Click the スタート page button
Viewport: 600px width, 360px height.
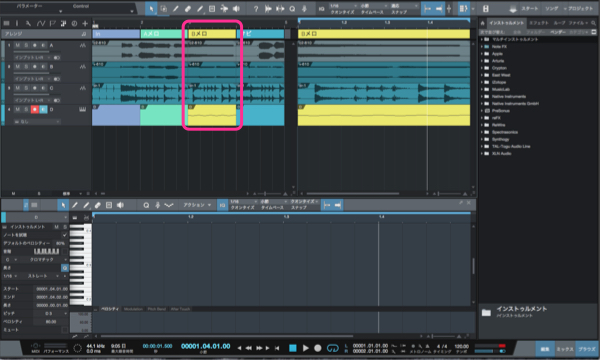530,8
